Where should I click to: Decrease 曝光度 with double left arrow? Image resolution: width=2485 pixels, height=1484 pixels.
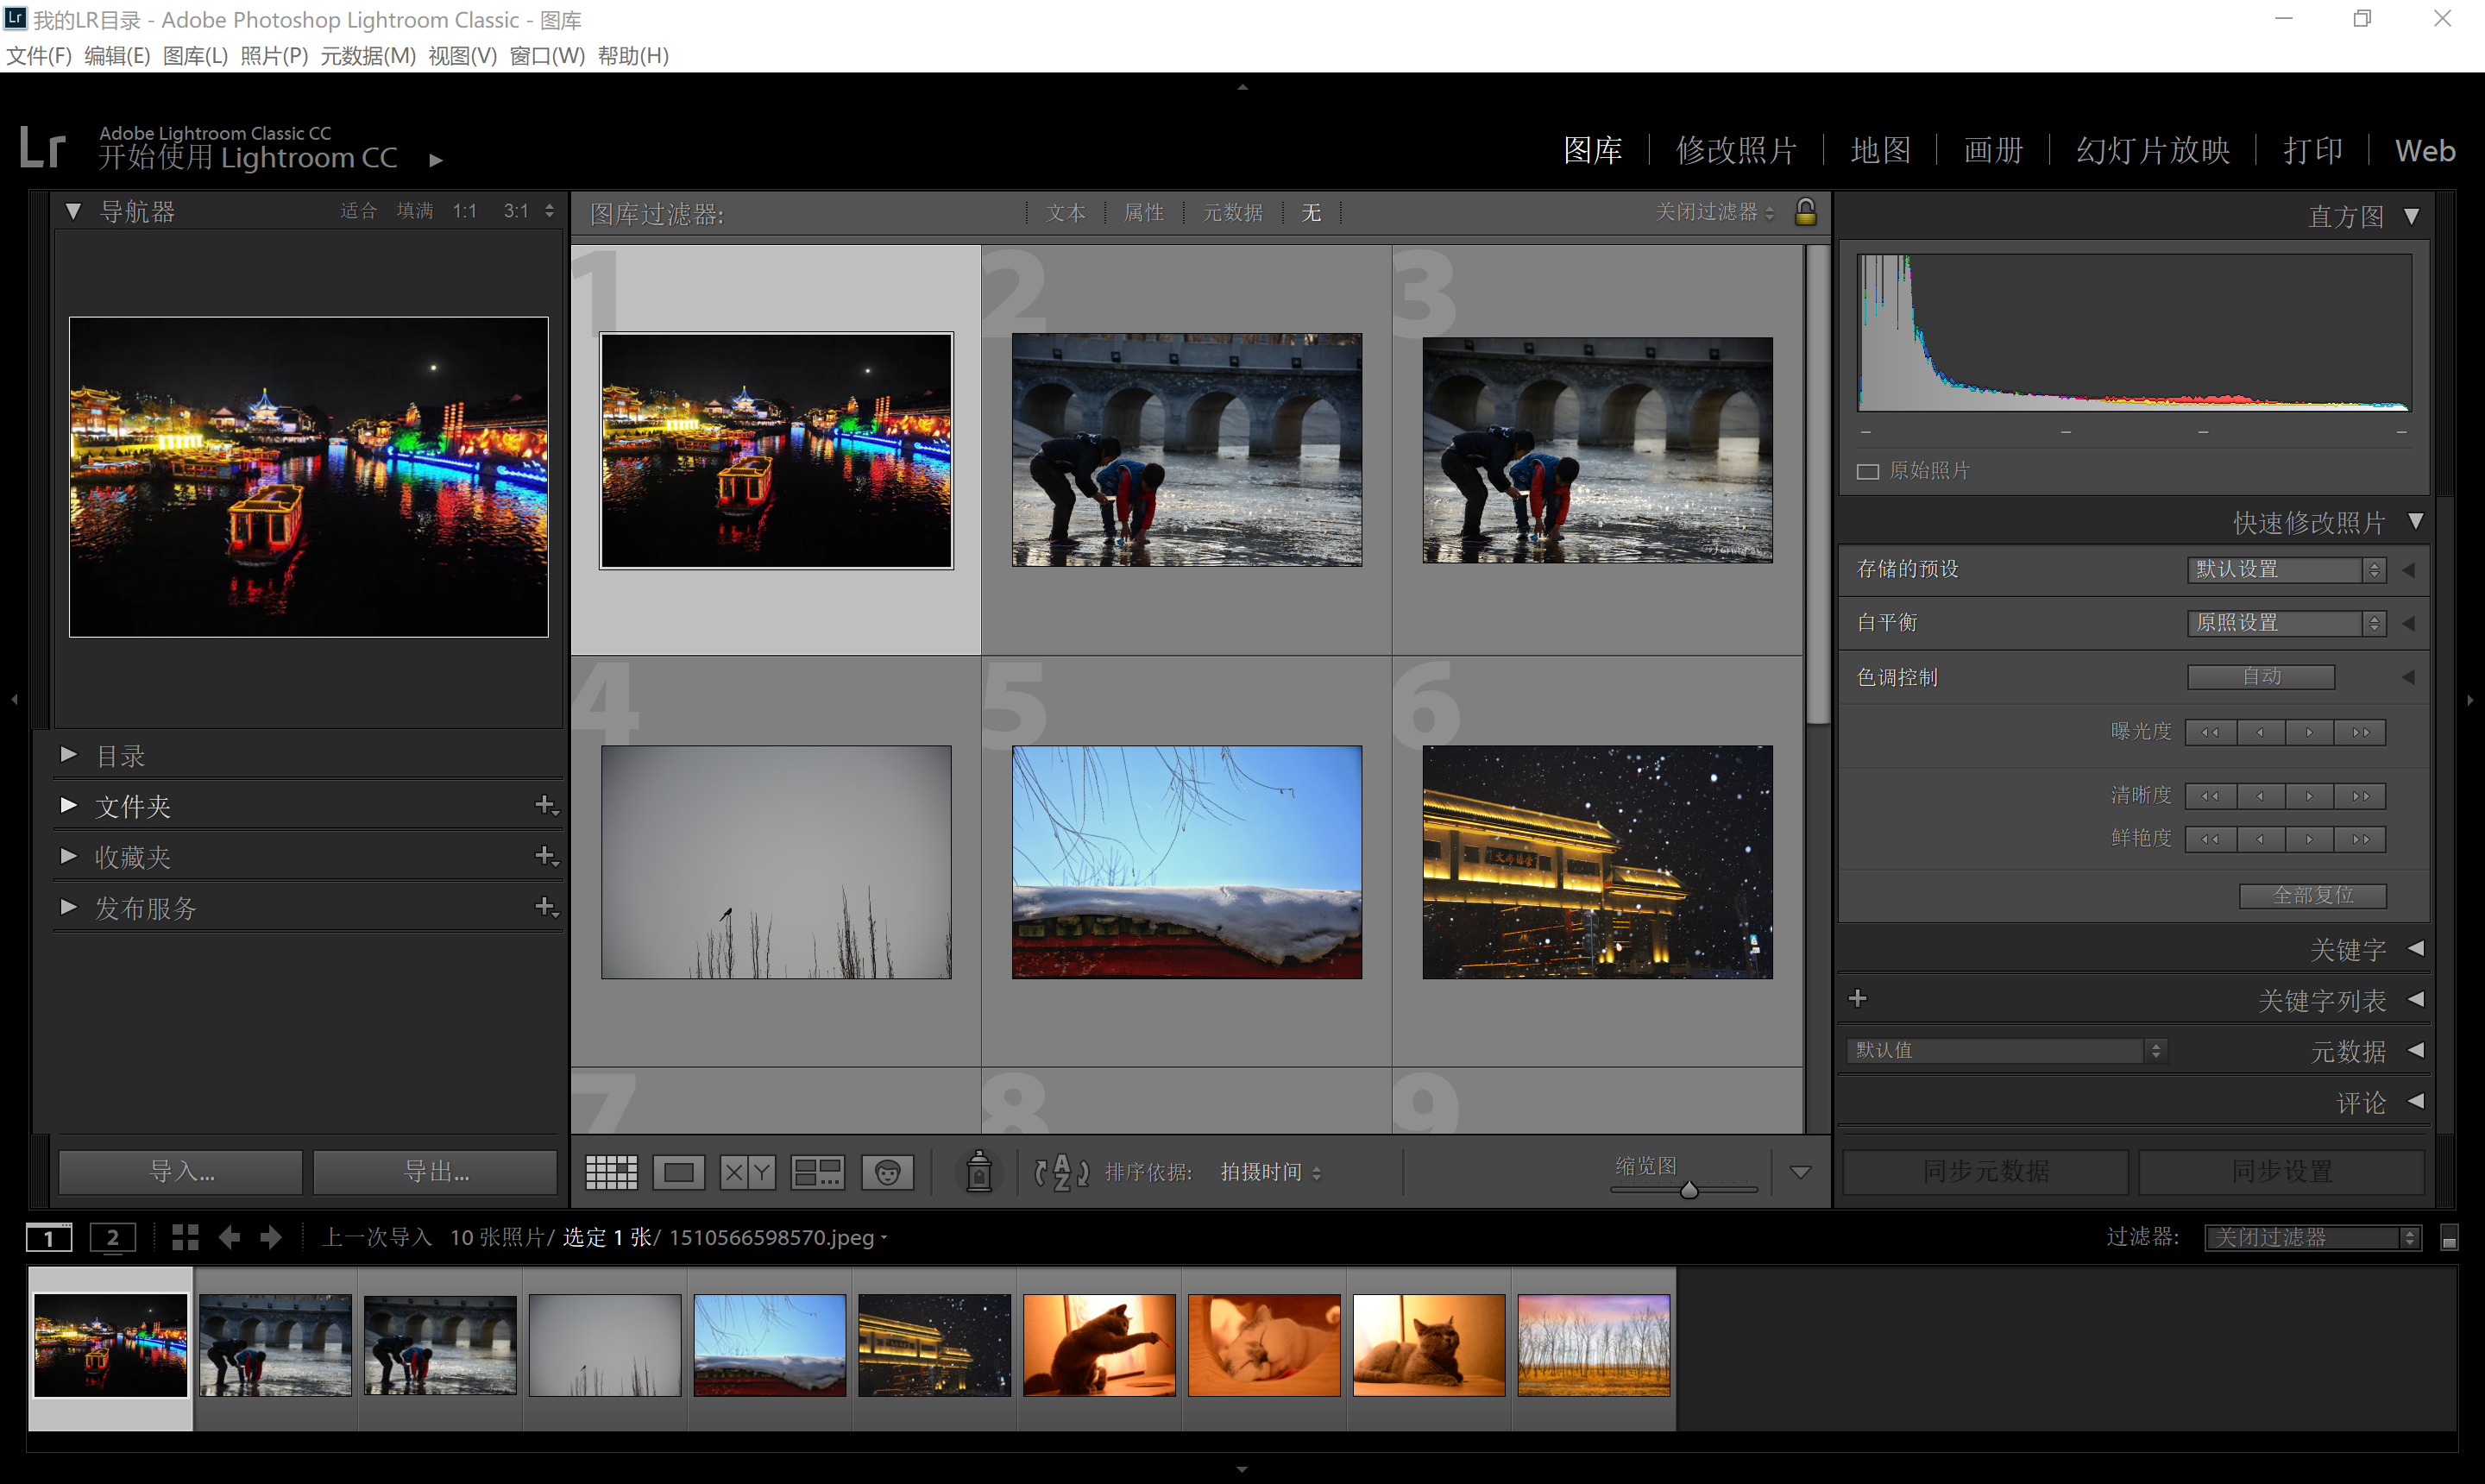(x=2211, y=732)
